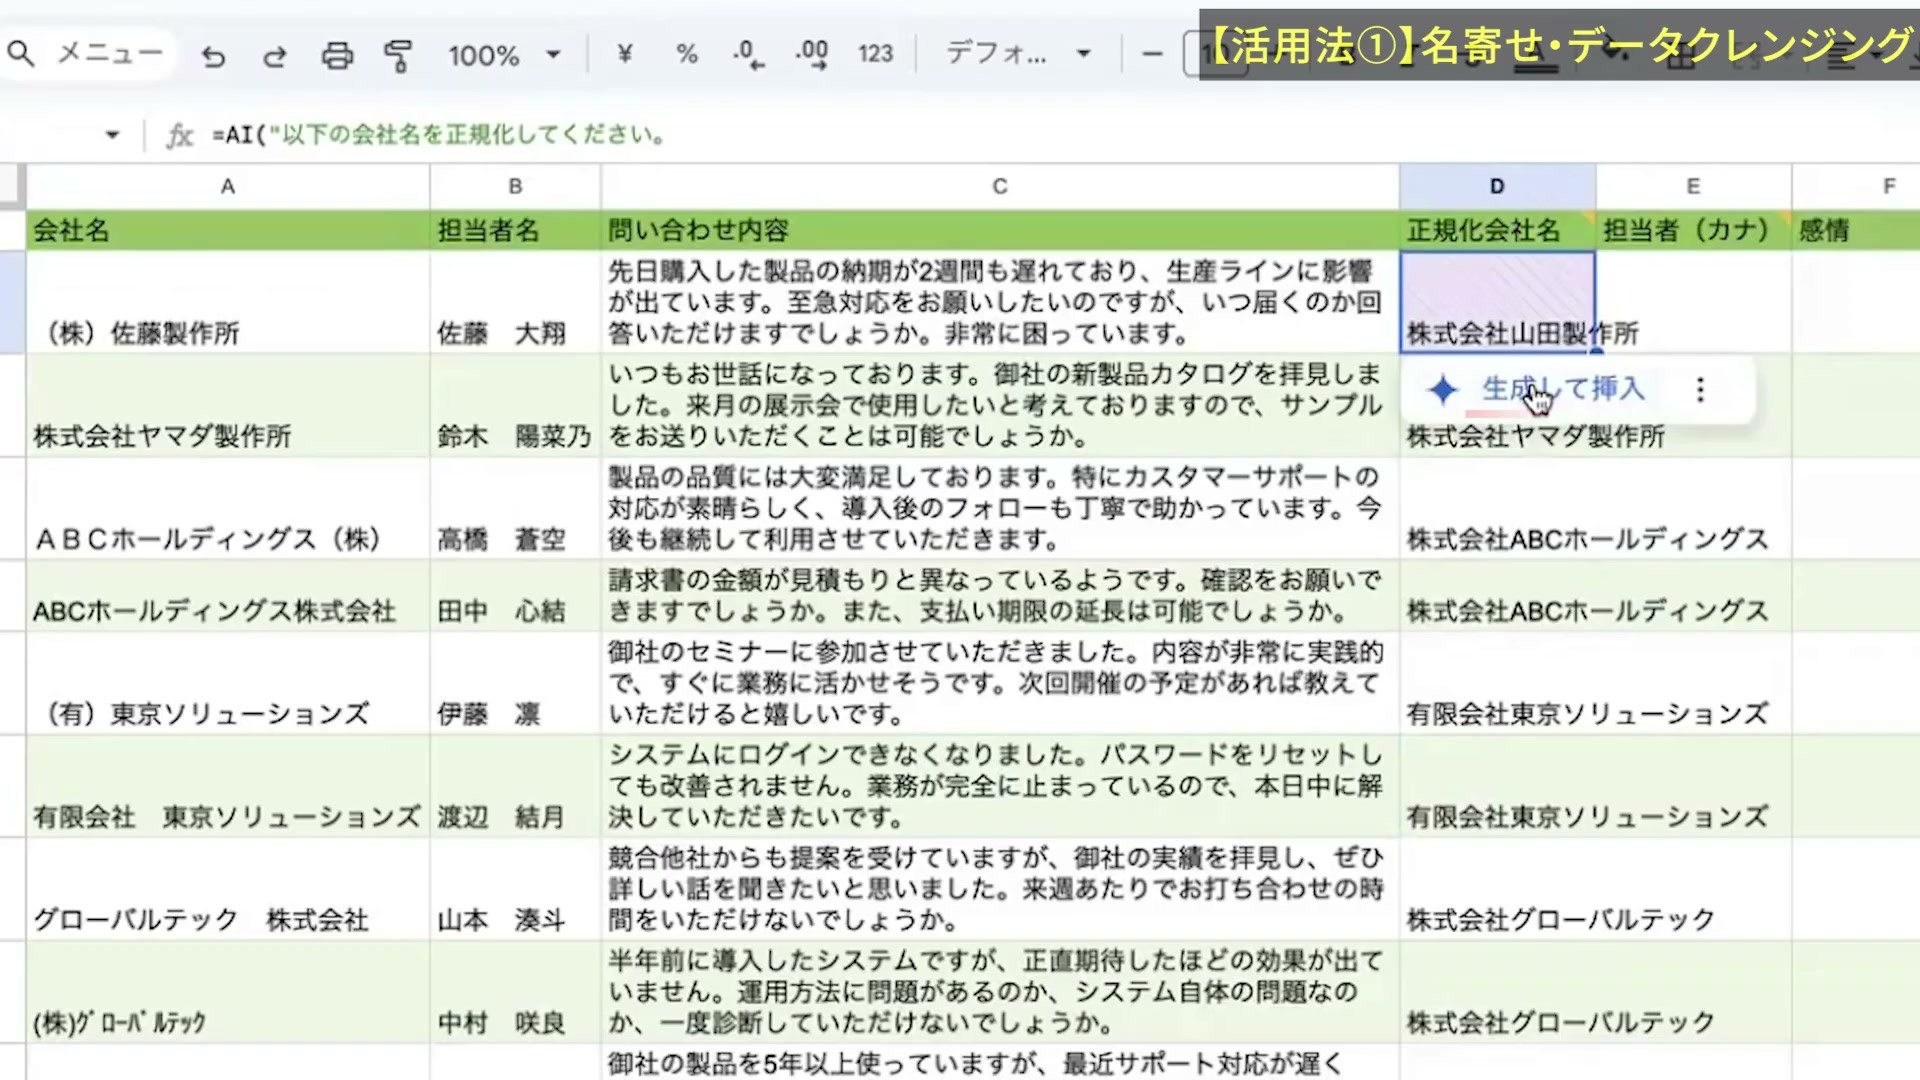
Task: Select the inquiry cell starting 製品の品質には
Action: [1000, 508]
